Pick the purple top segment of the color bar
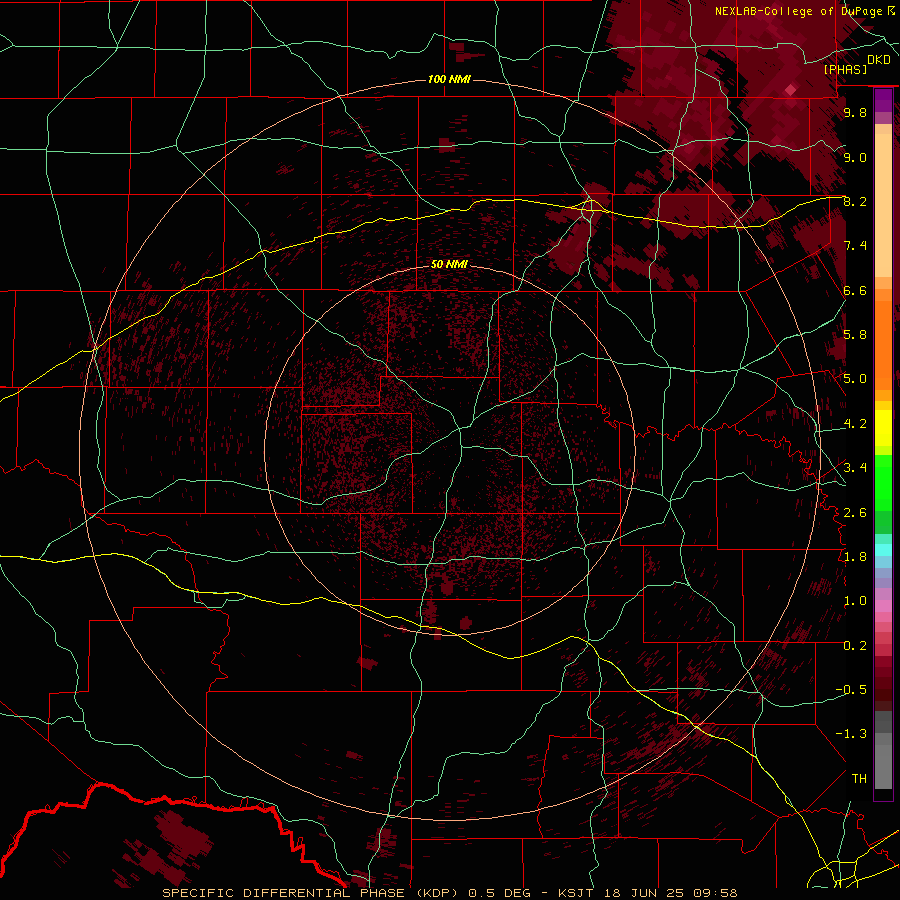The image size is (900, 900). 883,100
